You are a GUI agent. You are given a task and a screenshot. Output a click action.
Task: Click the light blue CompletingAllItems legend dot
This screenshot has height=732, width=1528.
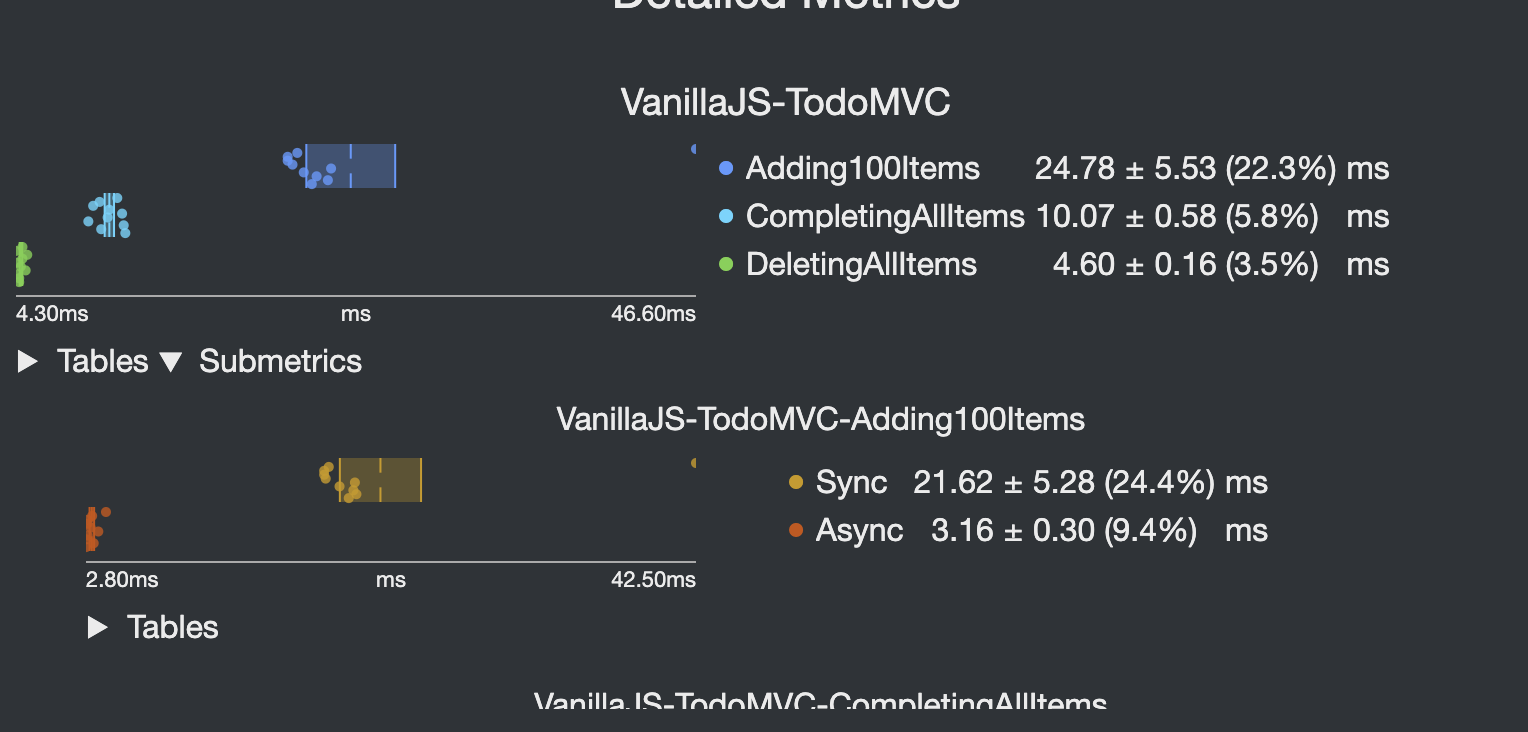pyautogui.click(x=727, y=216)
